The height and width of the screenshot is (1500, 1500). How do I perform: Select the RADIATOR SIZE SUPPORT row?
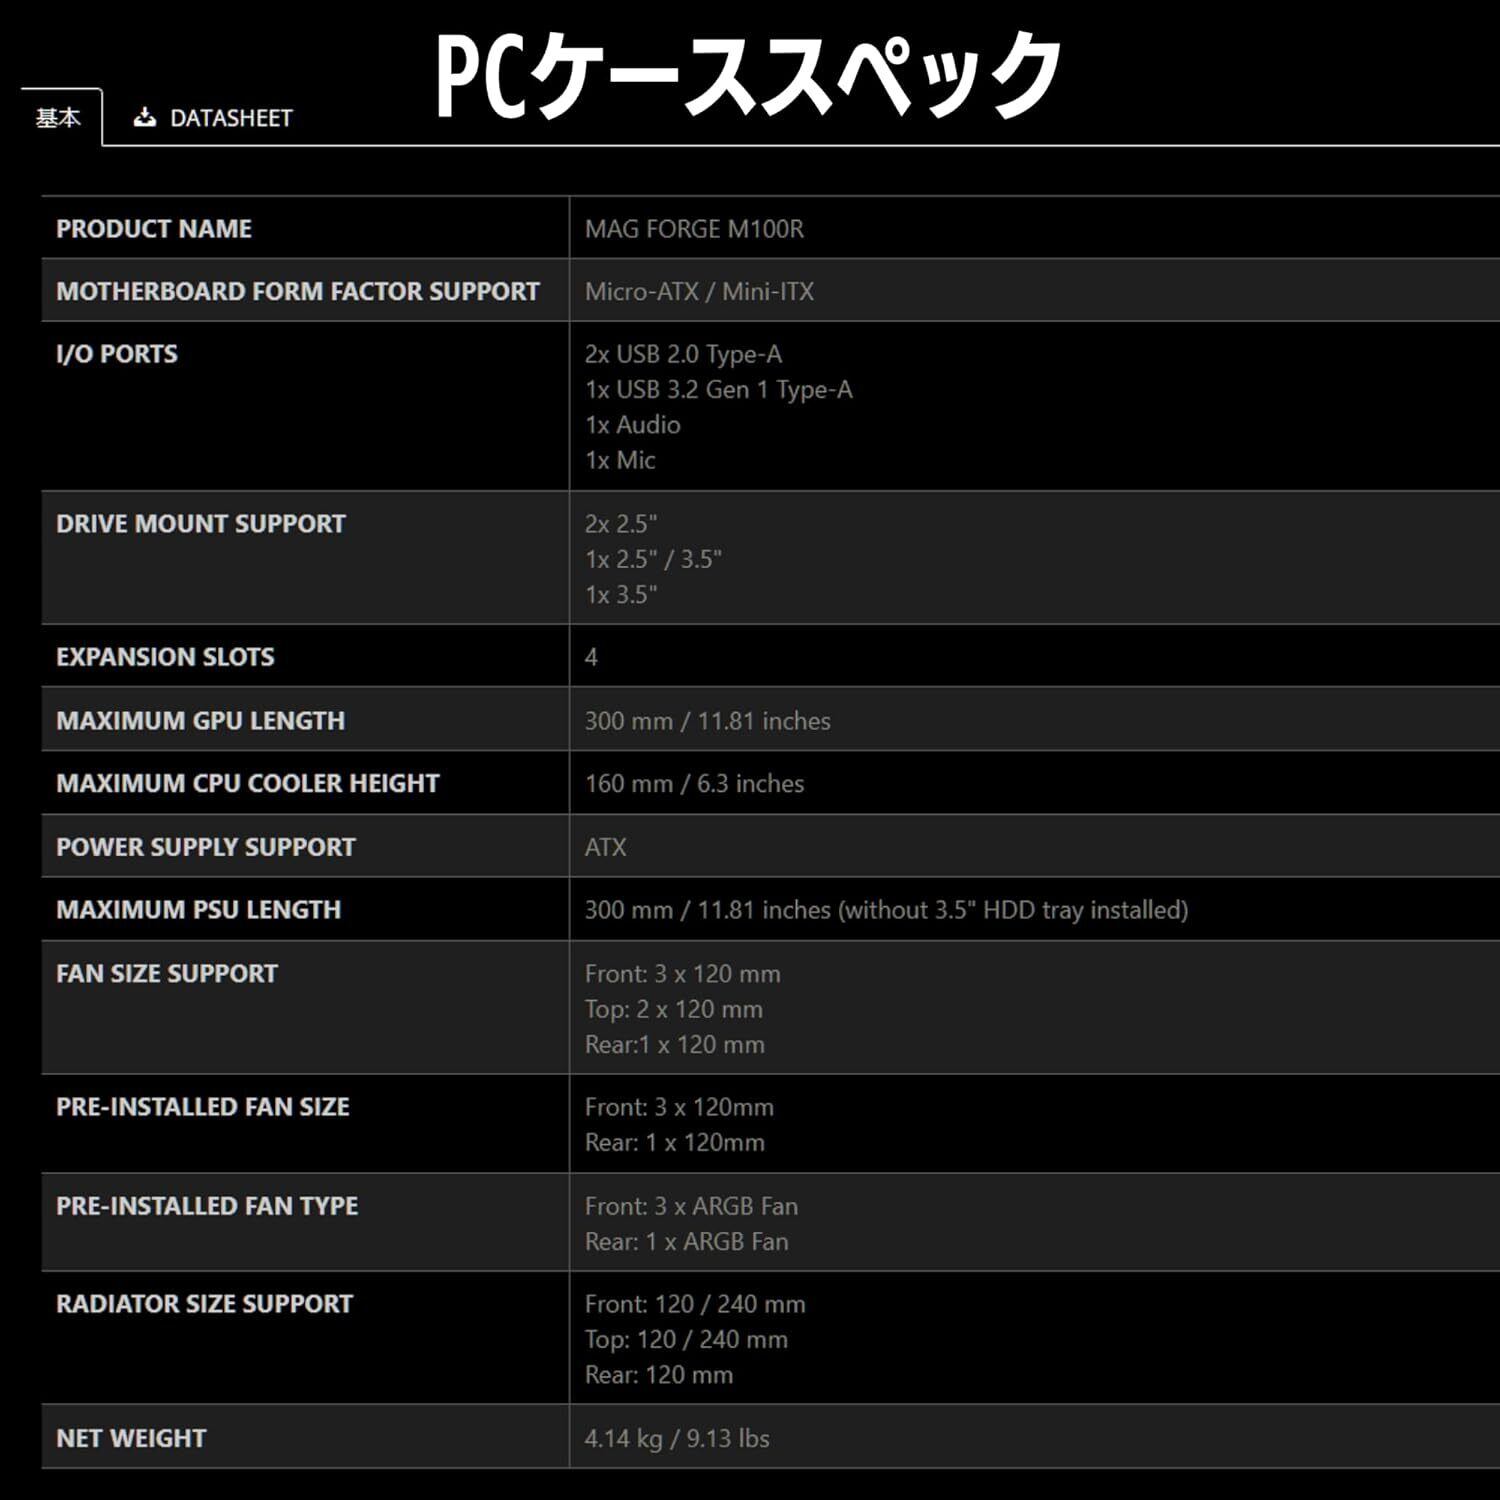[x=204, y=1303]
